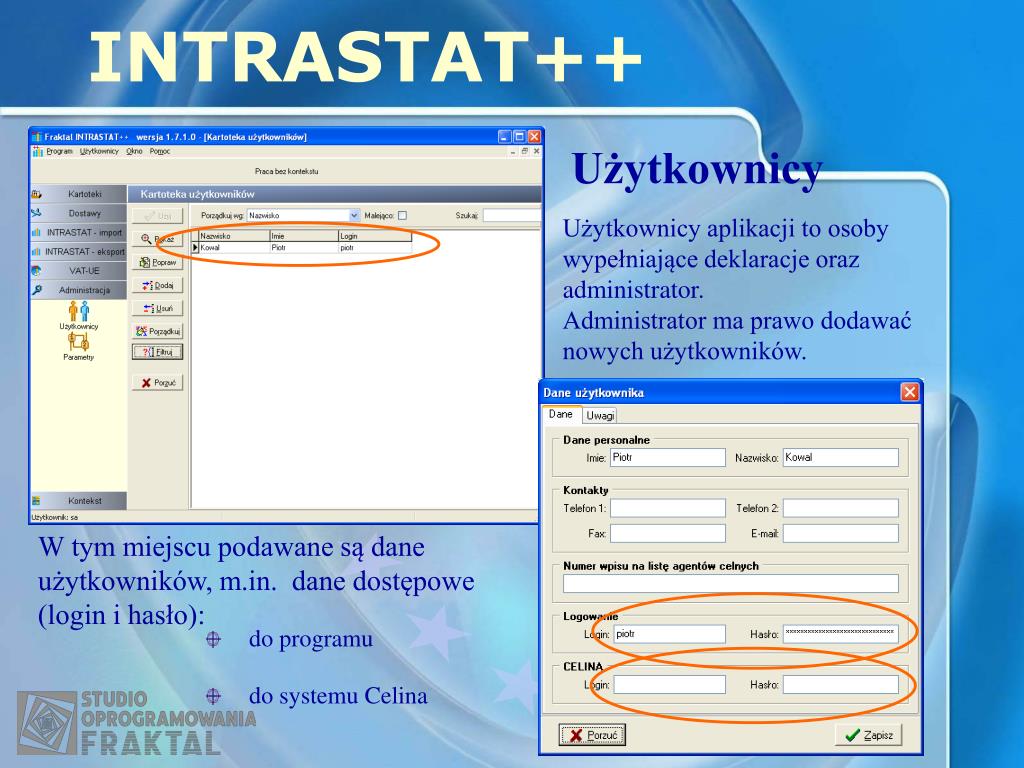This screenshot has height=768, width=1024.
Task: Focus the Telefon 1 field
Action: (667, 508)
